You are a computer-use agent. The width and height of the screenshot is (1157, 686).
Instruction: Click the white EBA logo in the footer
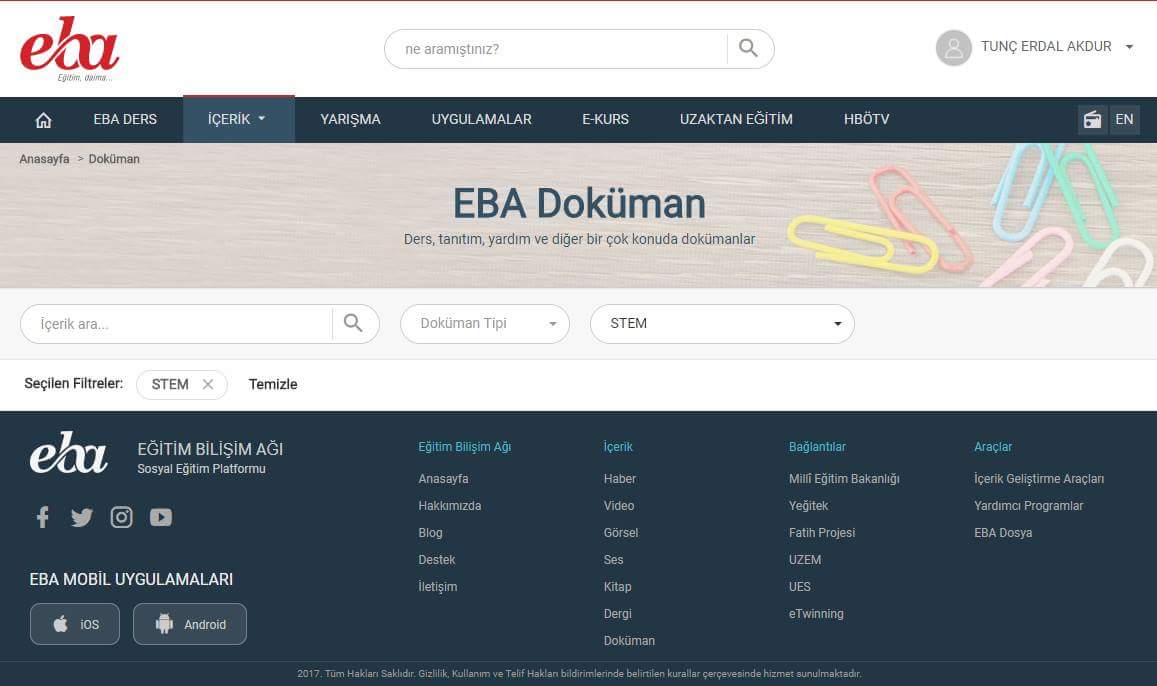[69, 452]
